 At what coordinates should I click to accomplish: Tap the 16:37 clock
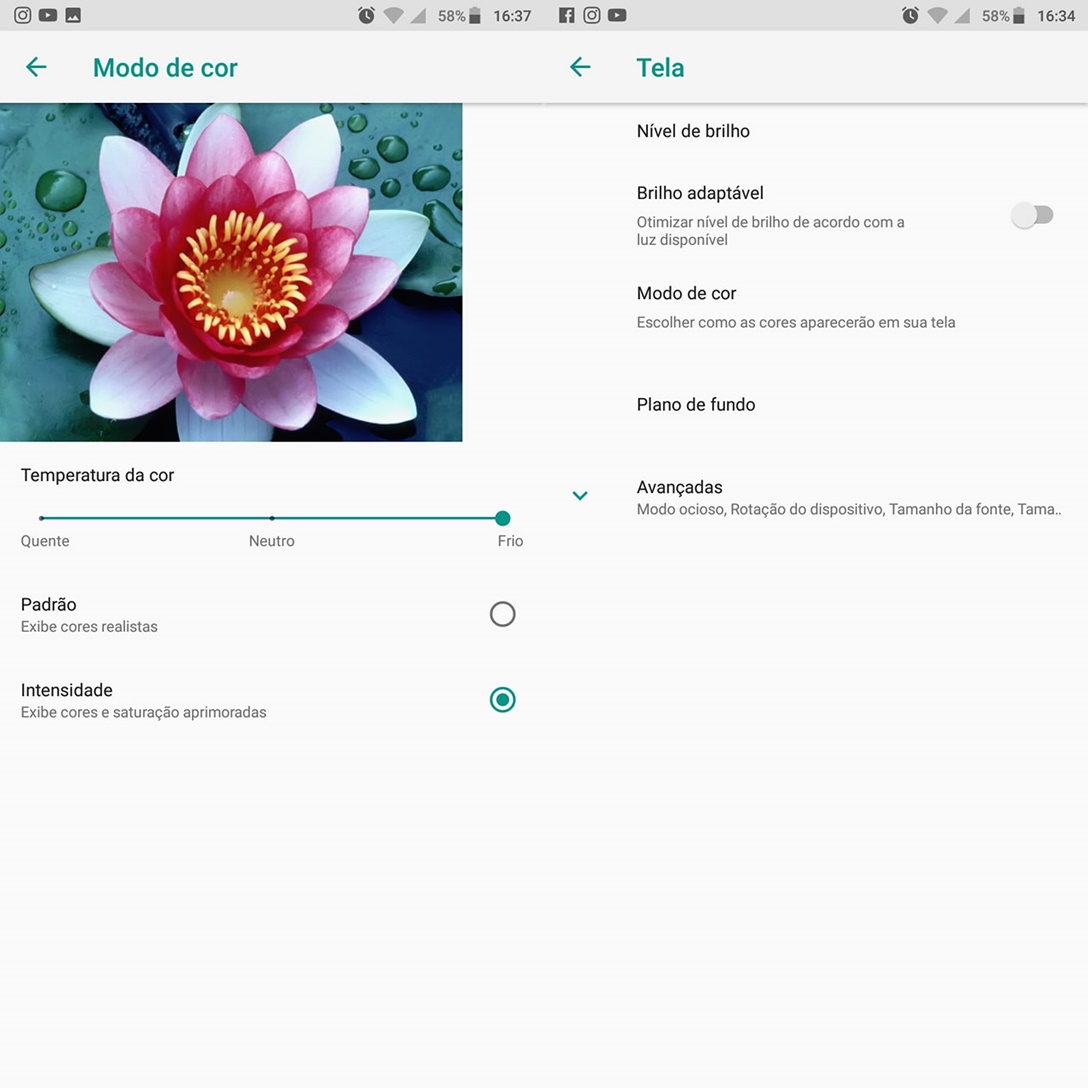click(512, 16)
